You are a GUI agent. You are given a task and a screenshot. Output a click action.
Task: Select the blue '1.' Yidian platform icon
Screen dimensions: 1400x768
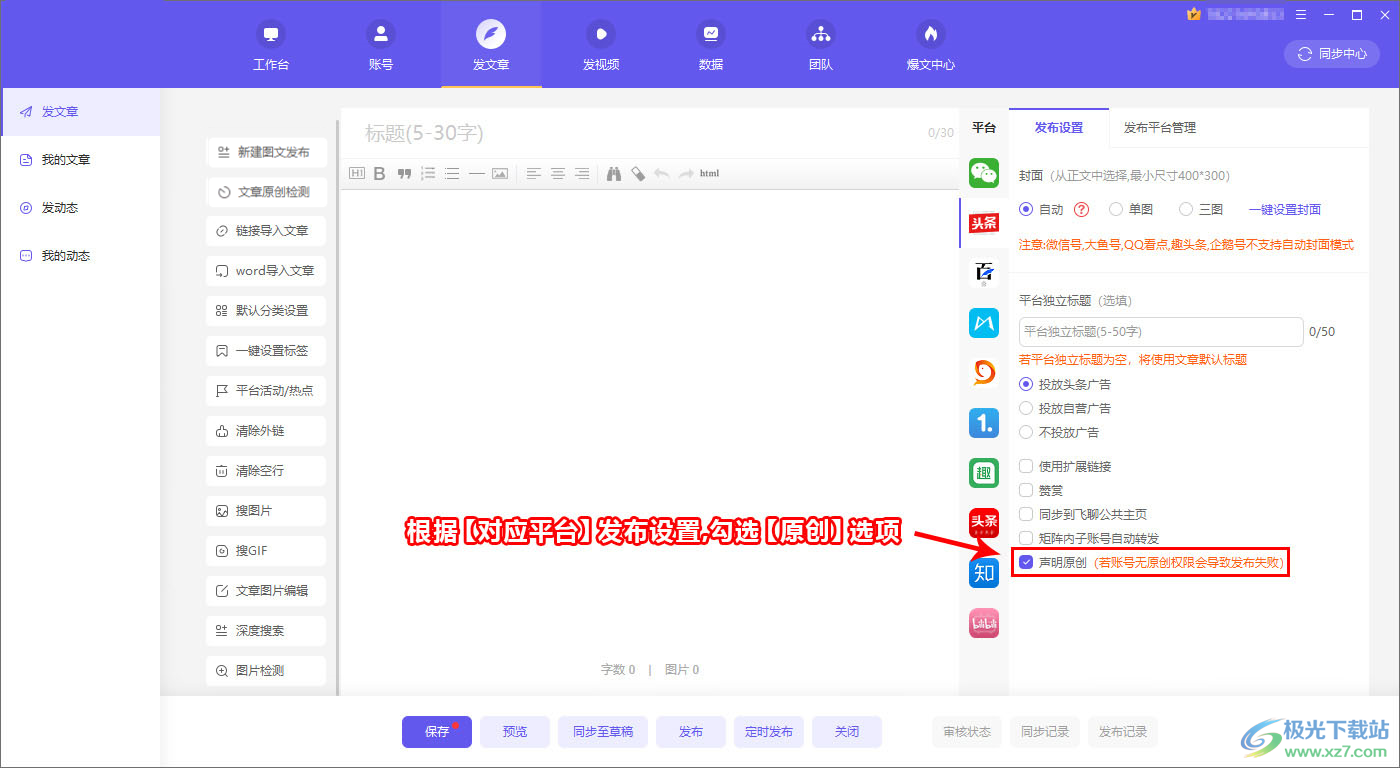point(984,423)
